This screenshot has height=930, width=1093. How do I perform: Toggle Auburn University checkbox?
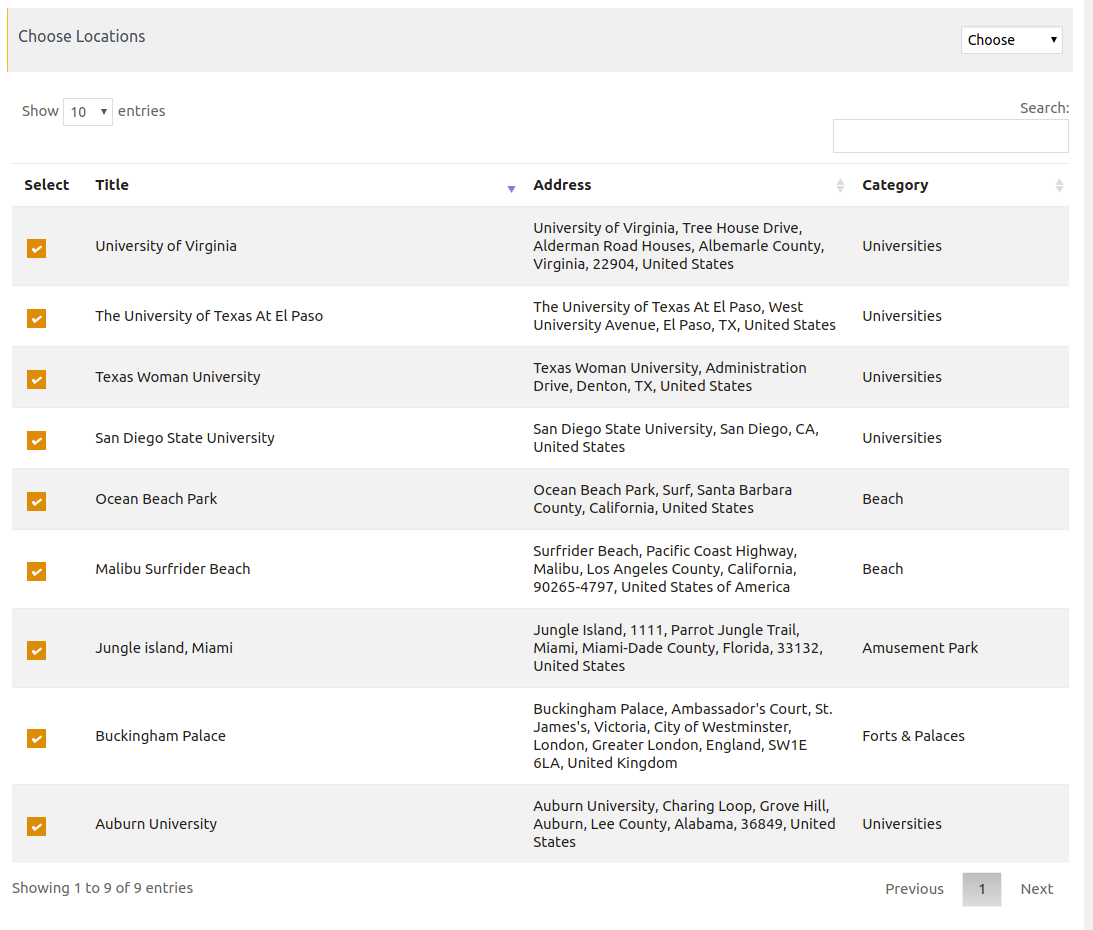[x=37, y=826]
